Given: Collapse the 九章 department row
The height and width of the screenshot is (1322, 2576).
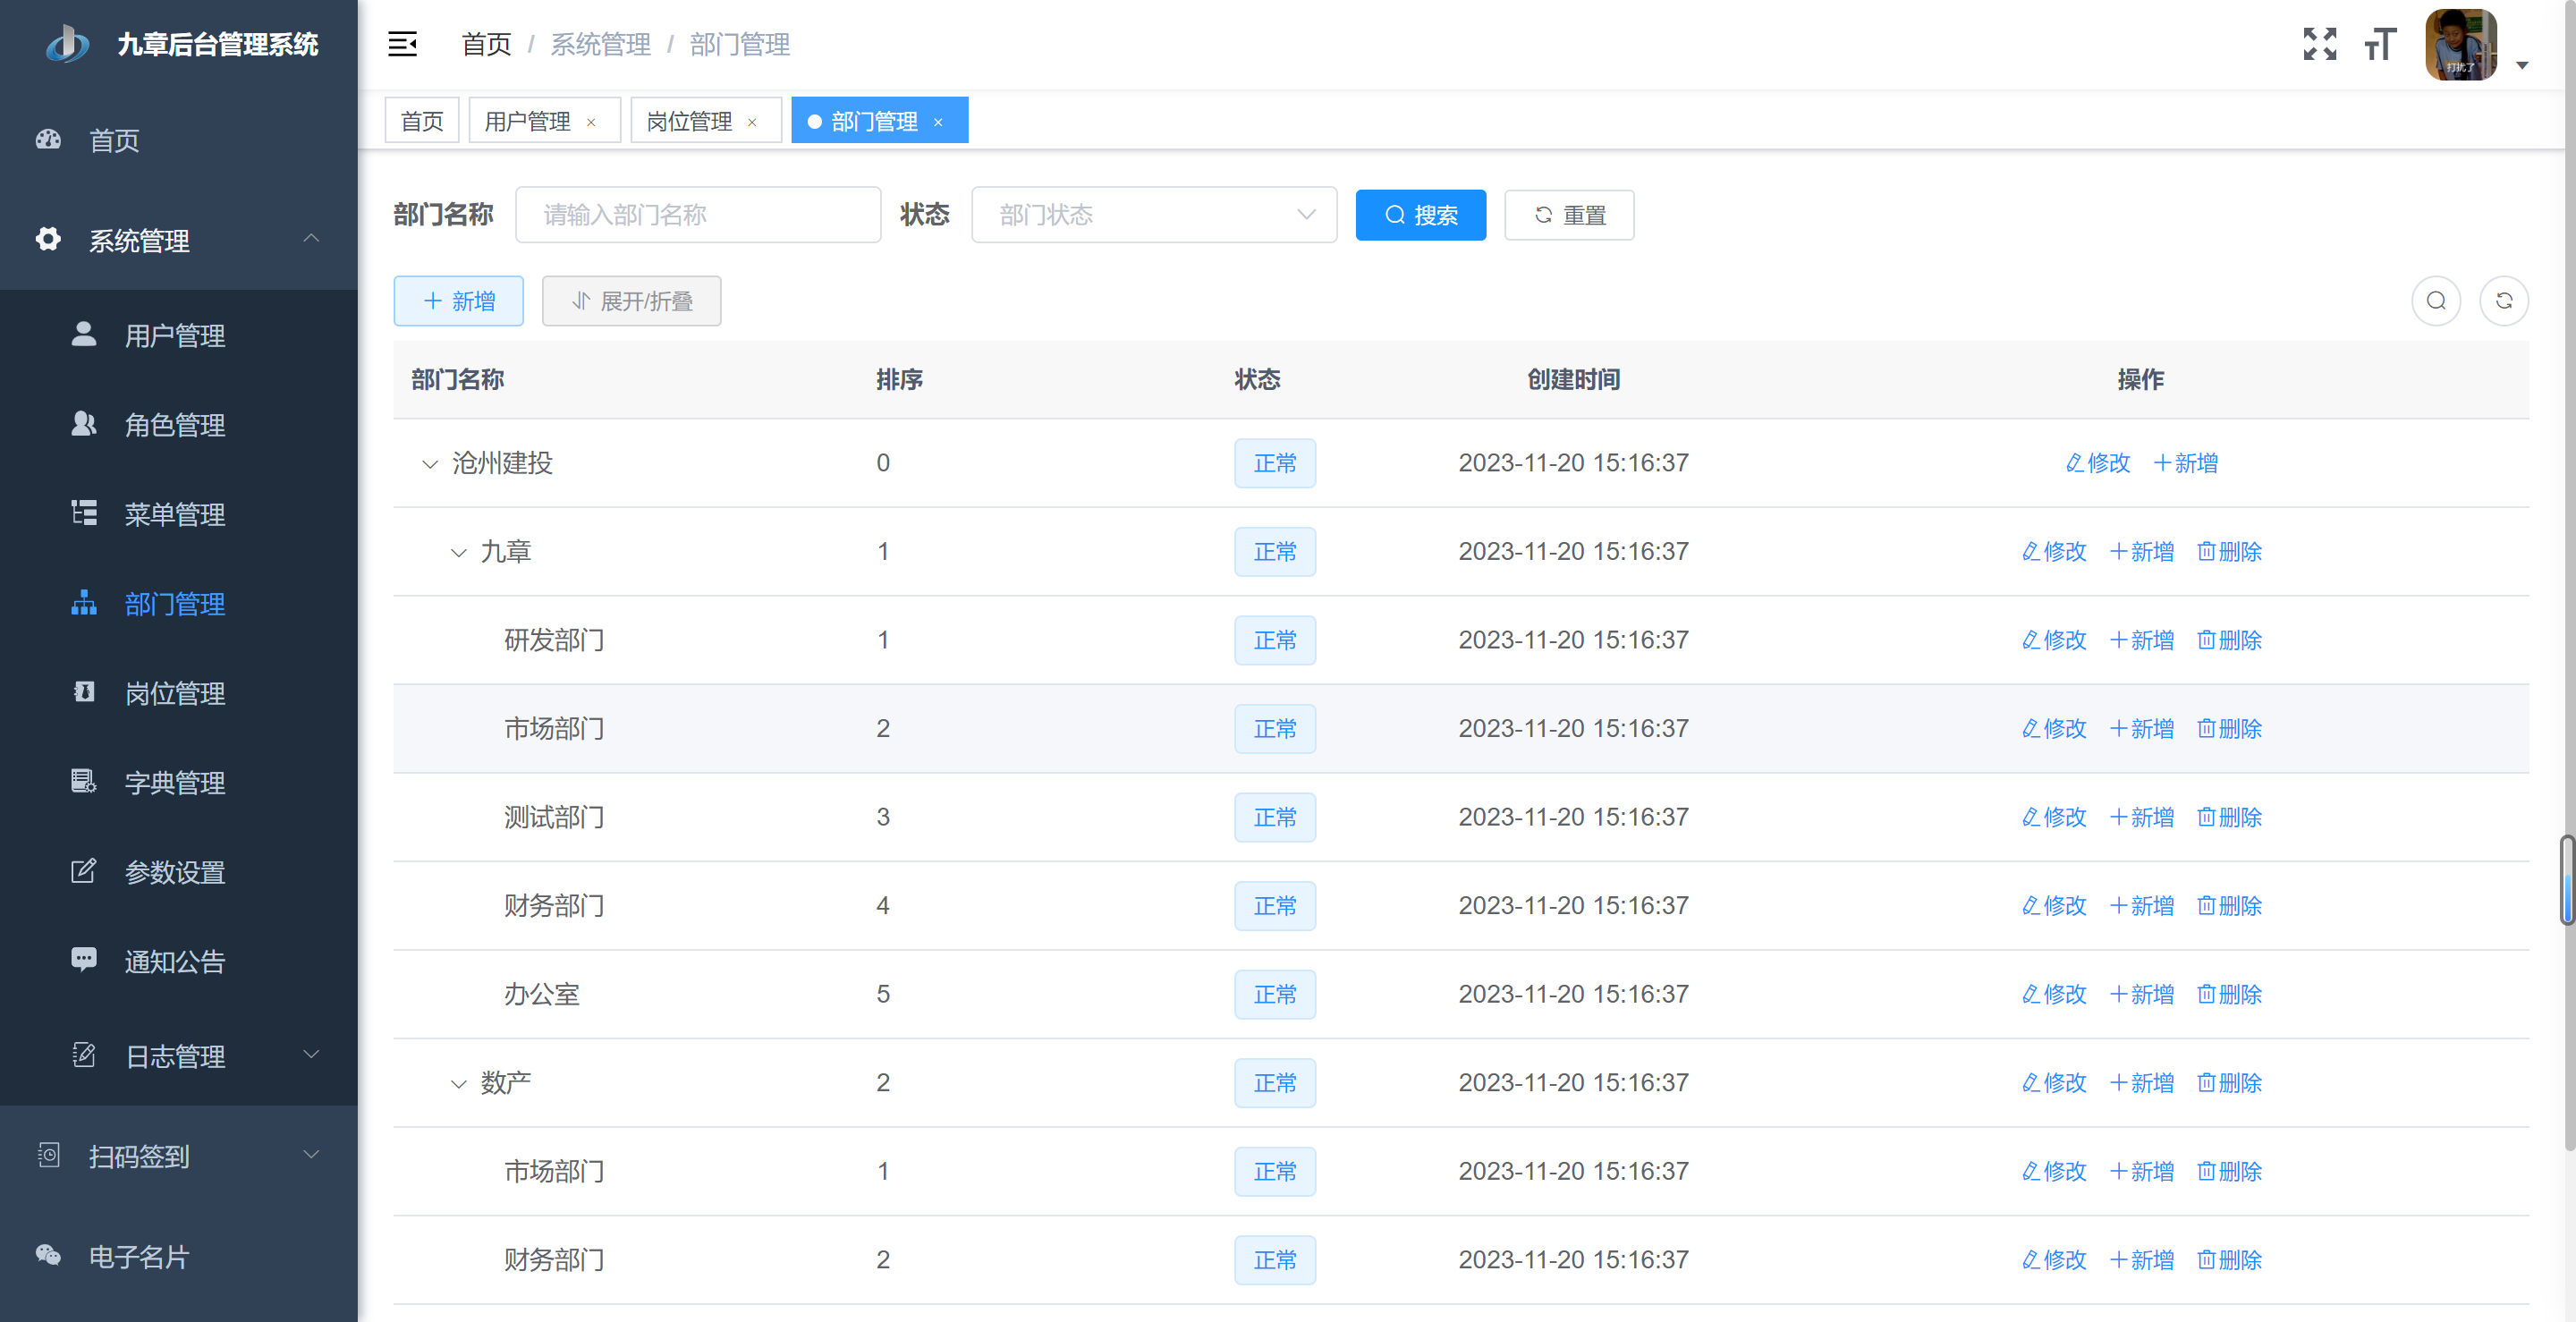Looking at the screenshot, I should [x=458, y=553].
